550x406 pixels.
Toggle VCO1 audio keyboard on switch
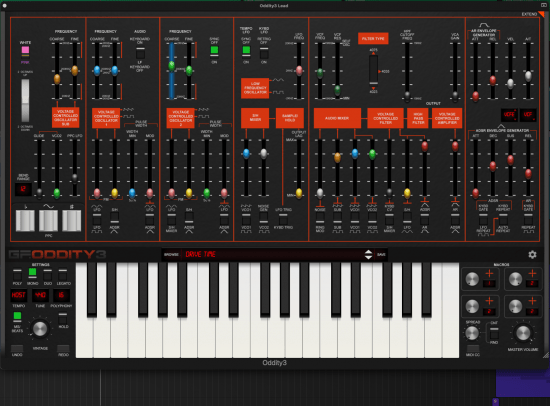coord(140,53)
